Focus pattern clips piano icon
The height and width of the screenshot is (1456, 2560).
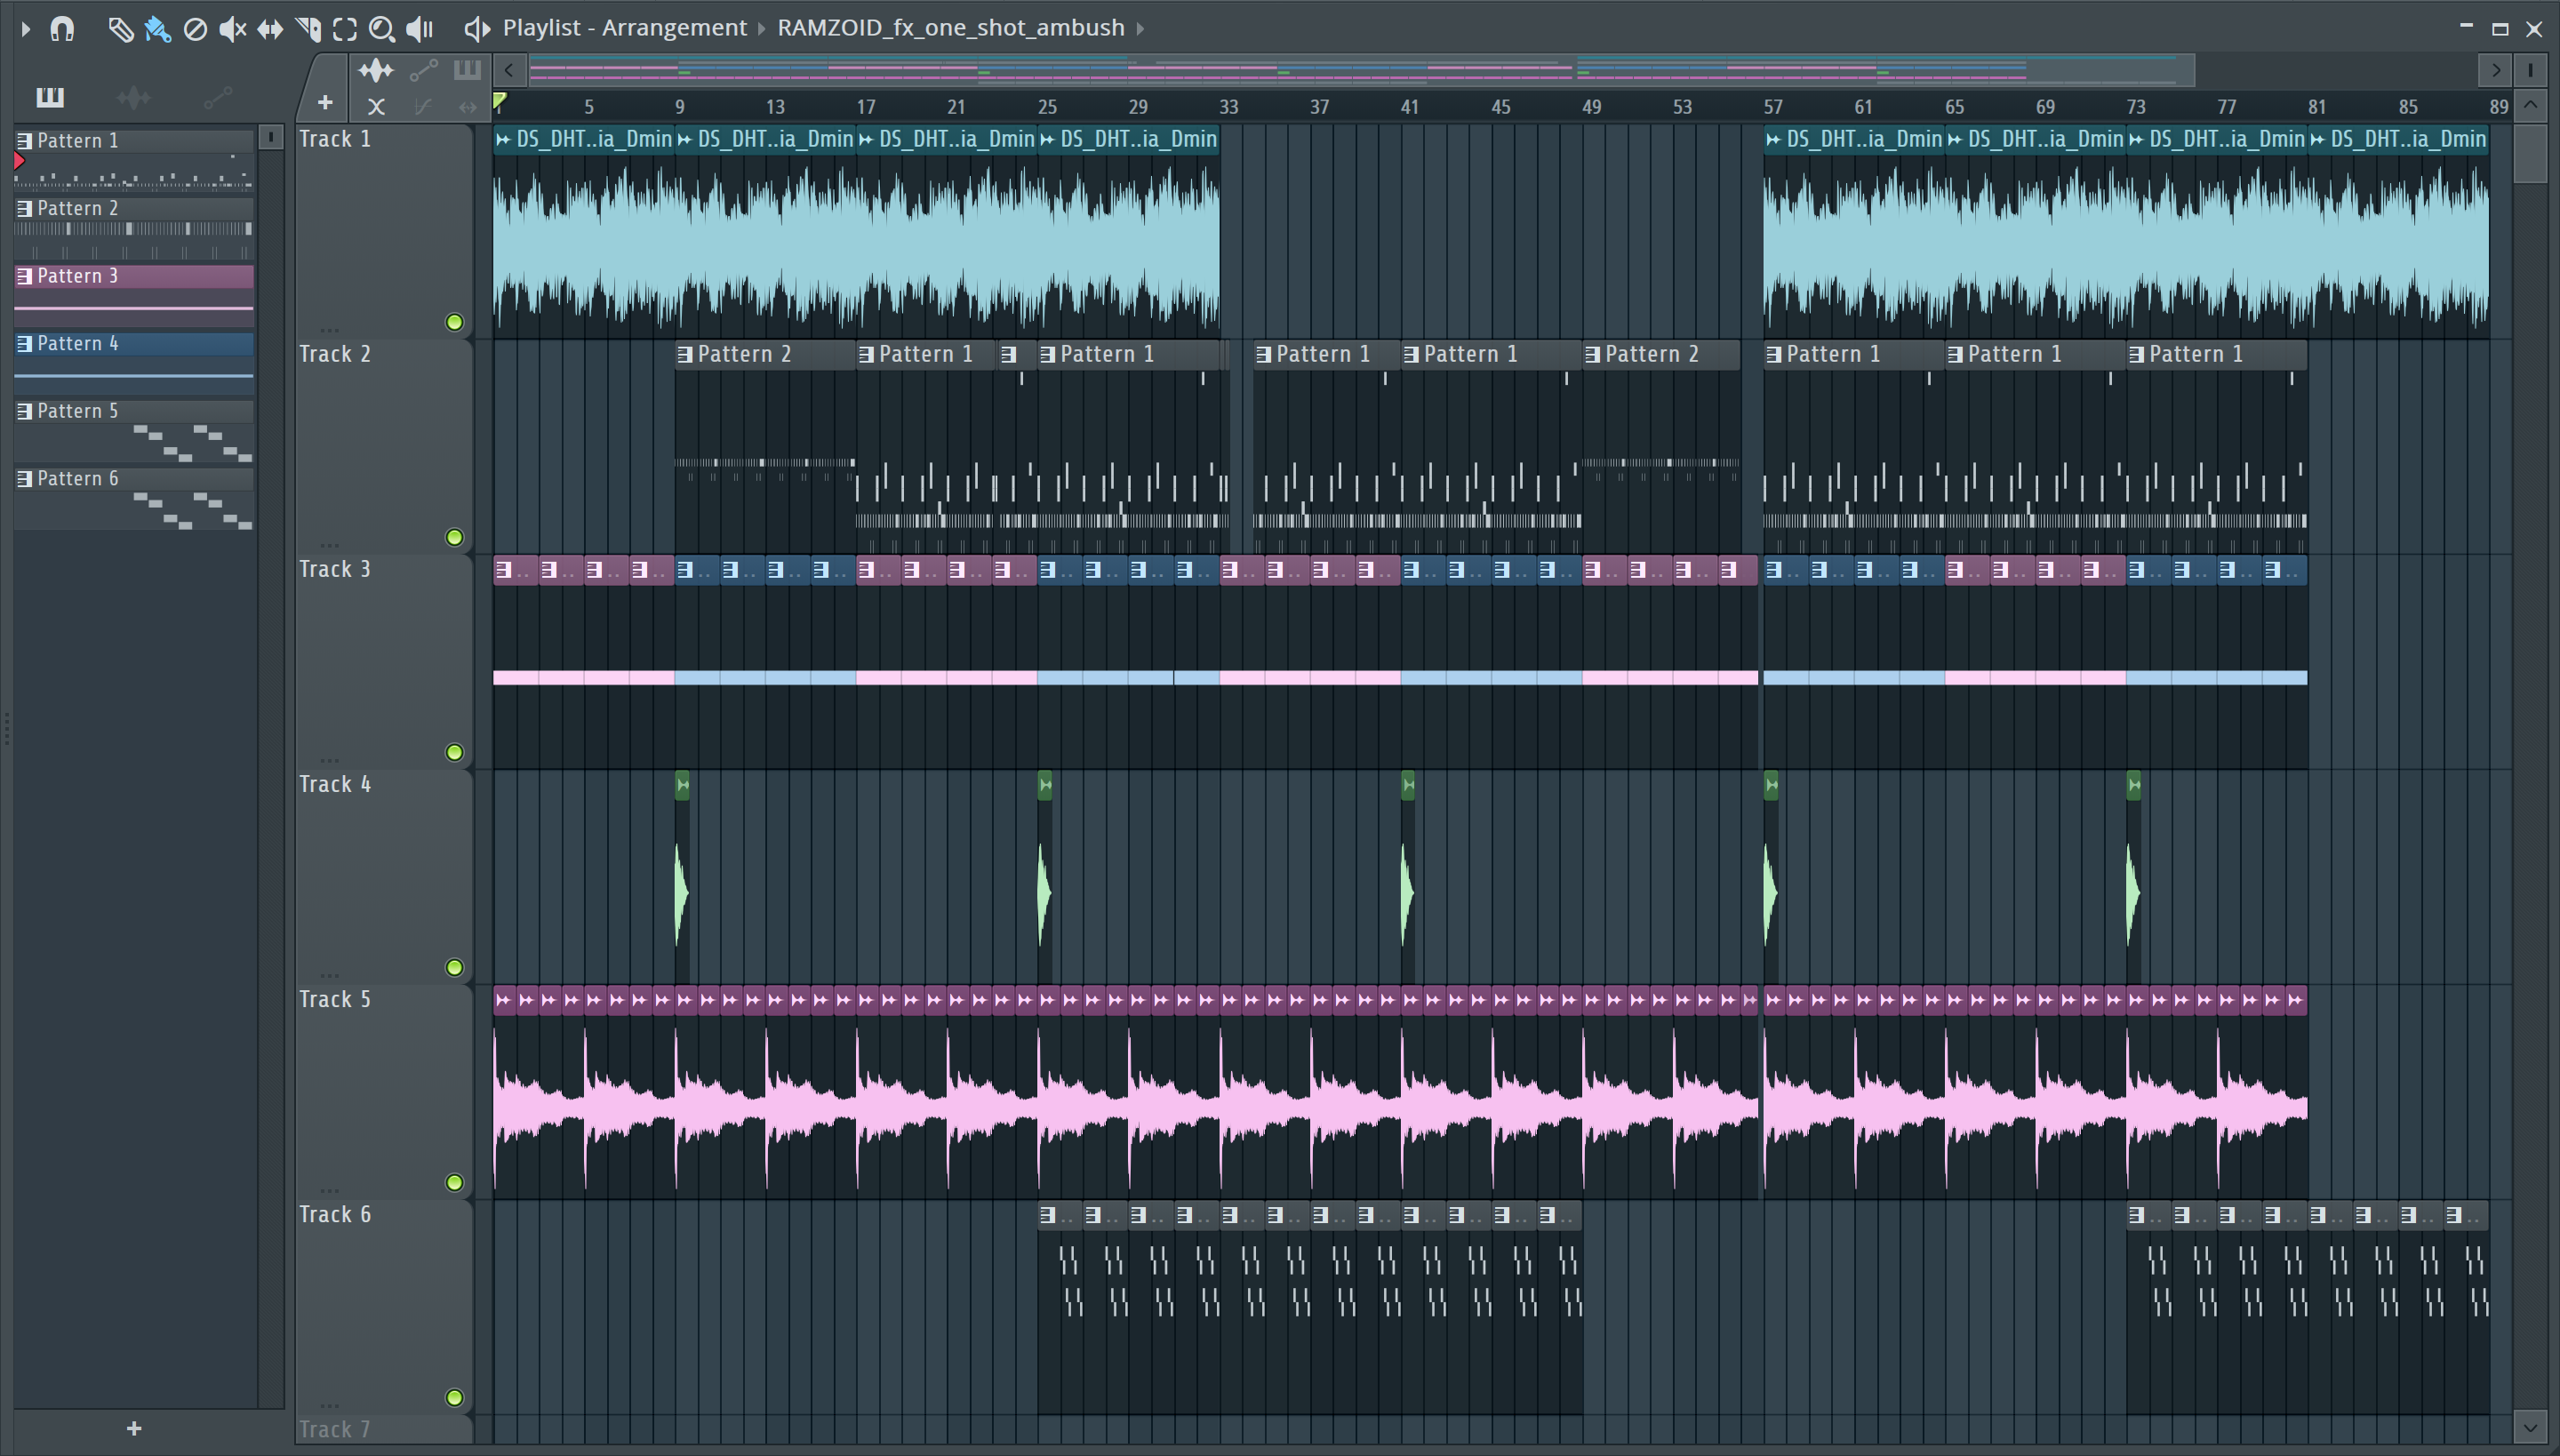click(x=467, y=70)
